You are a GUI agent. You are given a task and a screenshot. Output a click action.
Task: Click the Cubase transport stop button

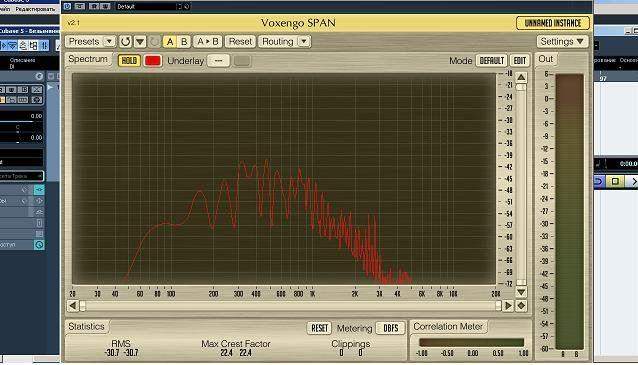615,181
